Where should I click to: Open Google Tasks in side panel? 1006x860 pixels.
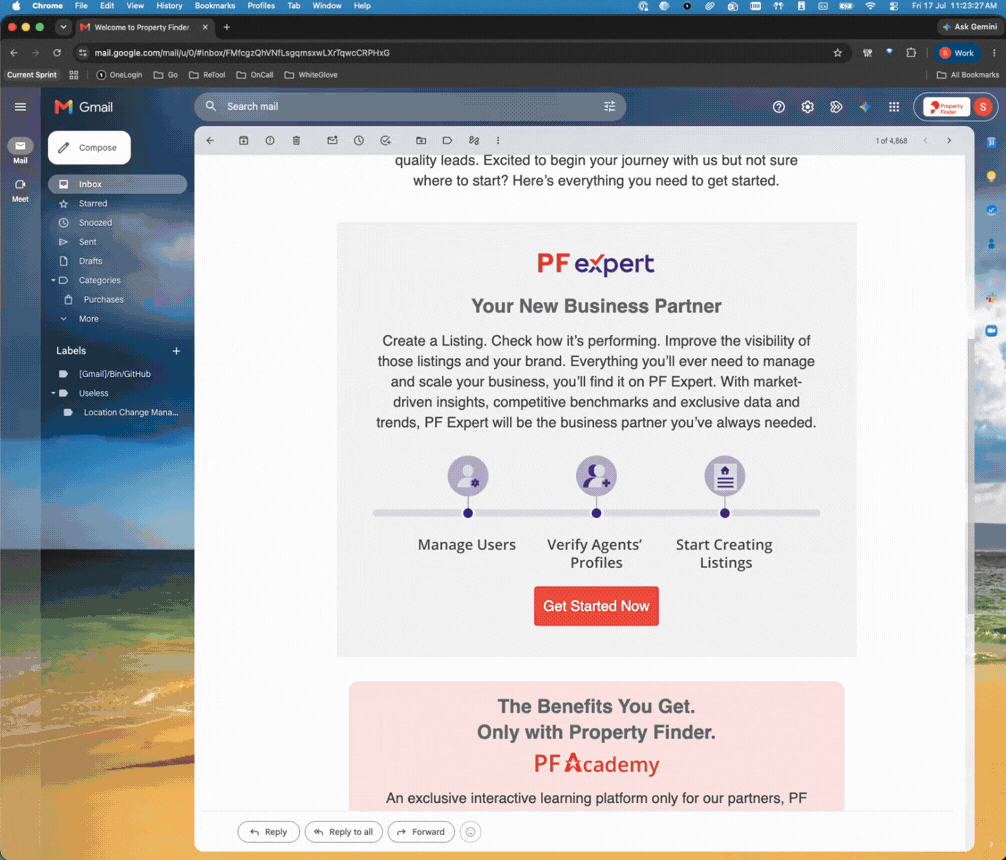[x=991, y=210]
